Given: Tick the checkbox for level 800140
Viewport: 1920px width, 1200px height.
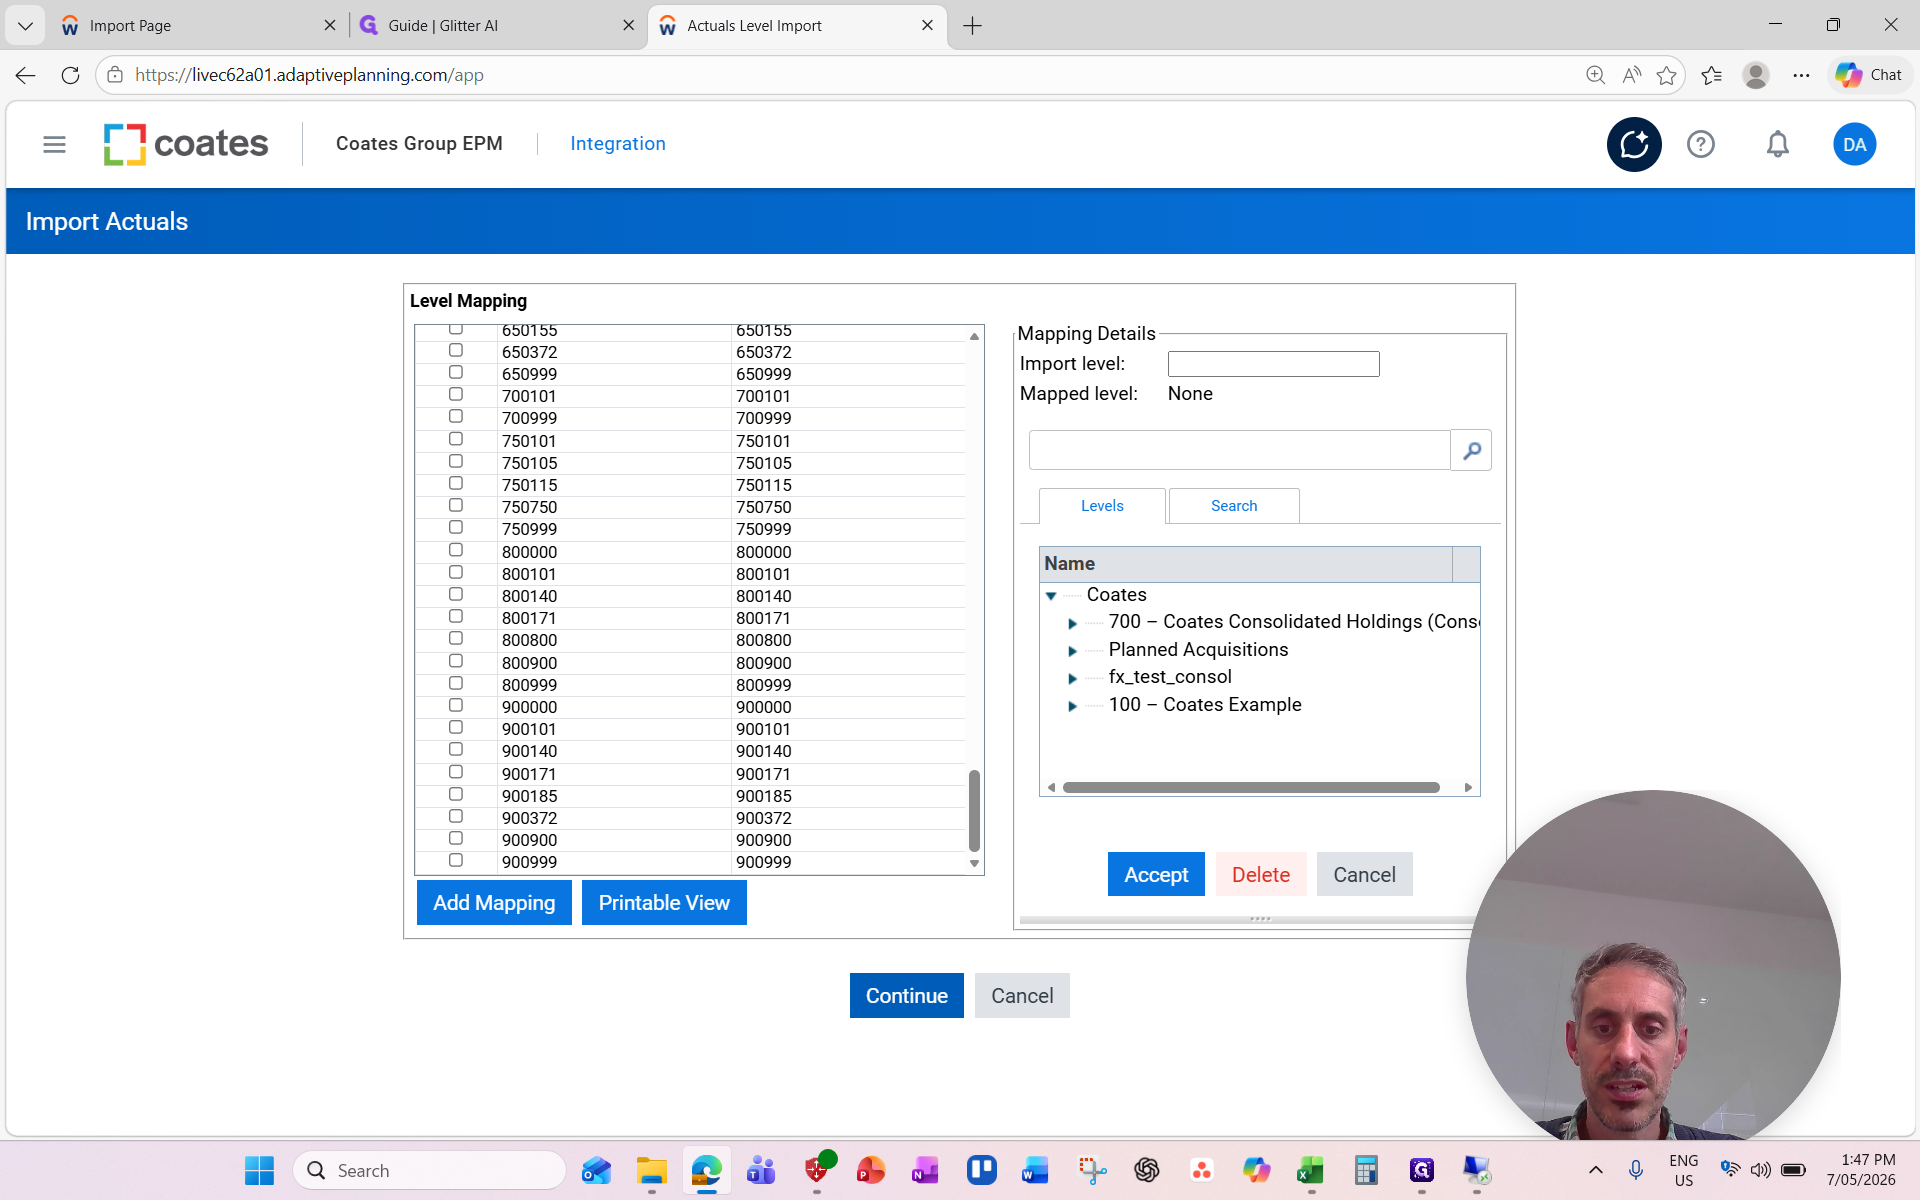Looking at the screenshot, I should tap(456, 594).
